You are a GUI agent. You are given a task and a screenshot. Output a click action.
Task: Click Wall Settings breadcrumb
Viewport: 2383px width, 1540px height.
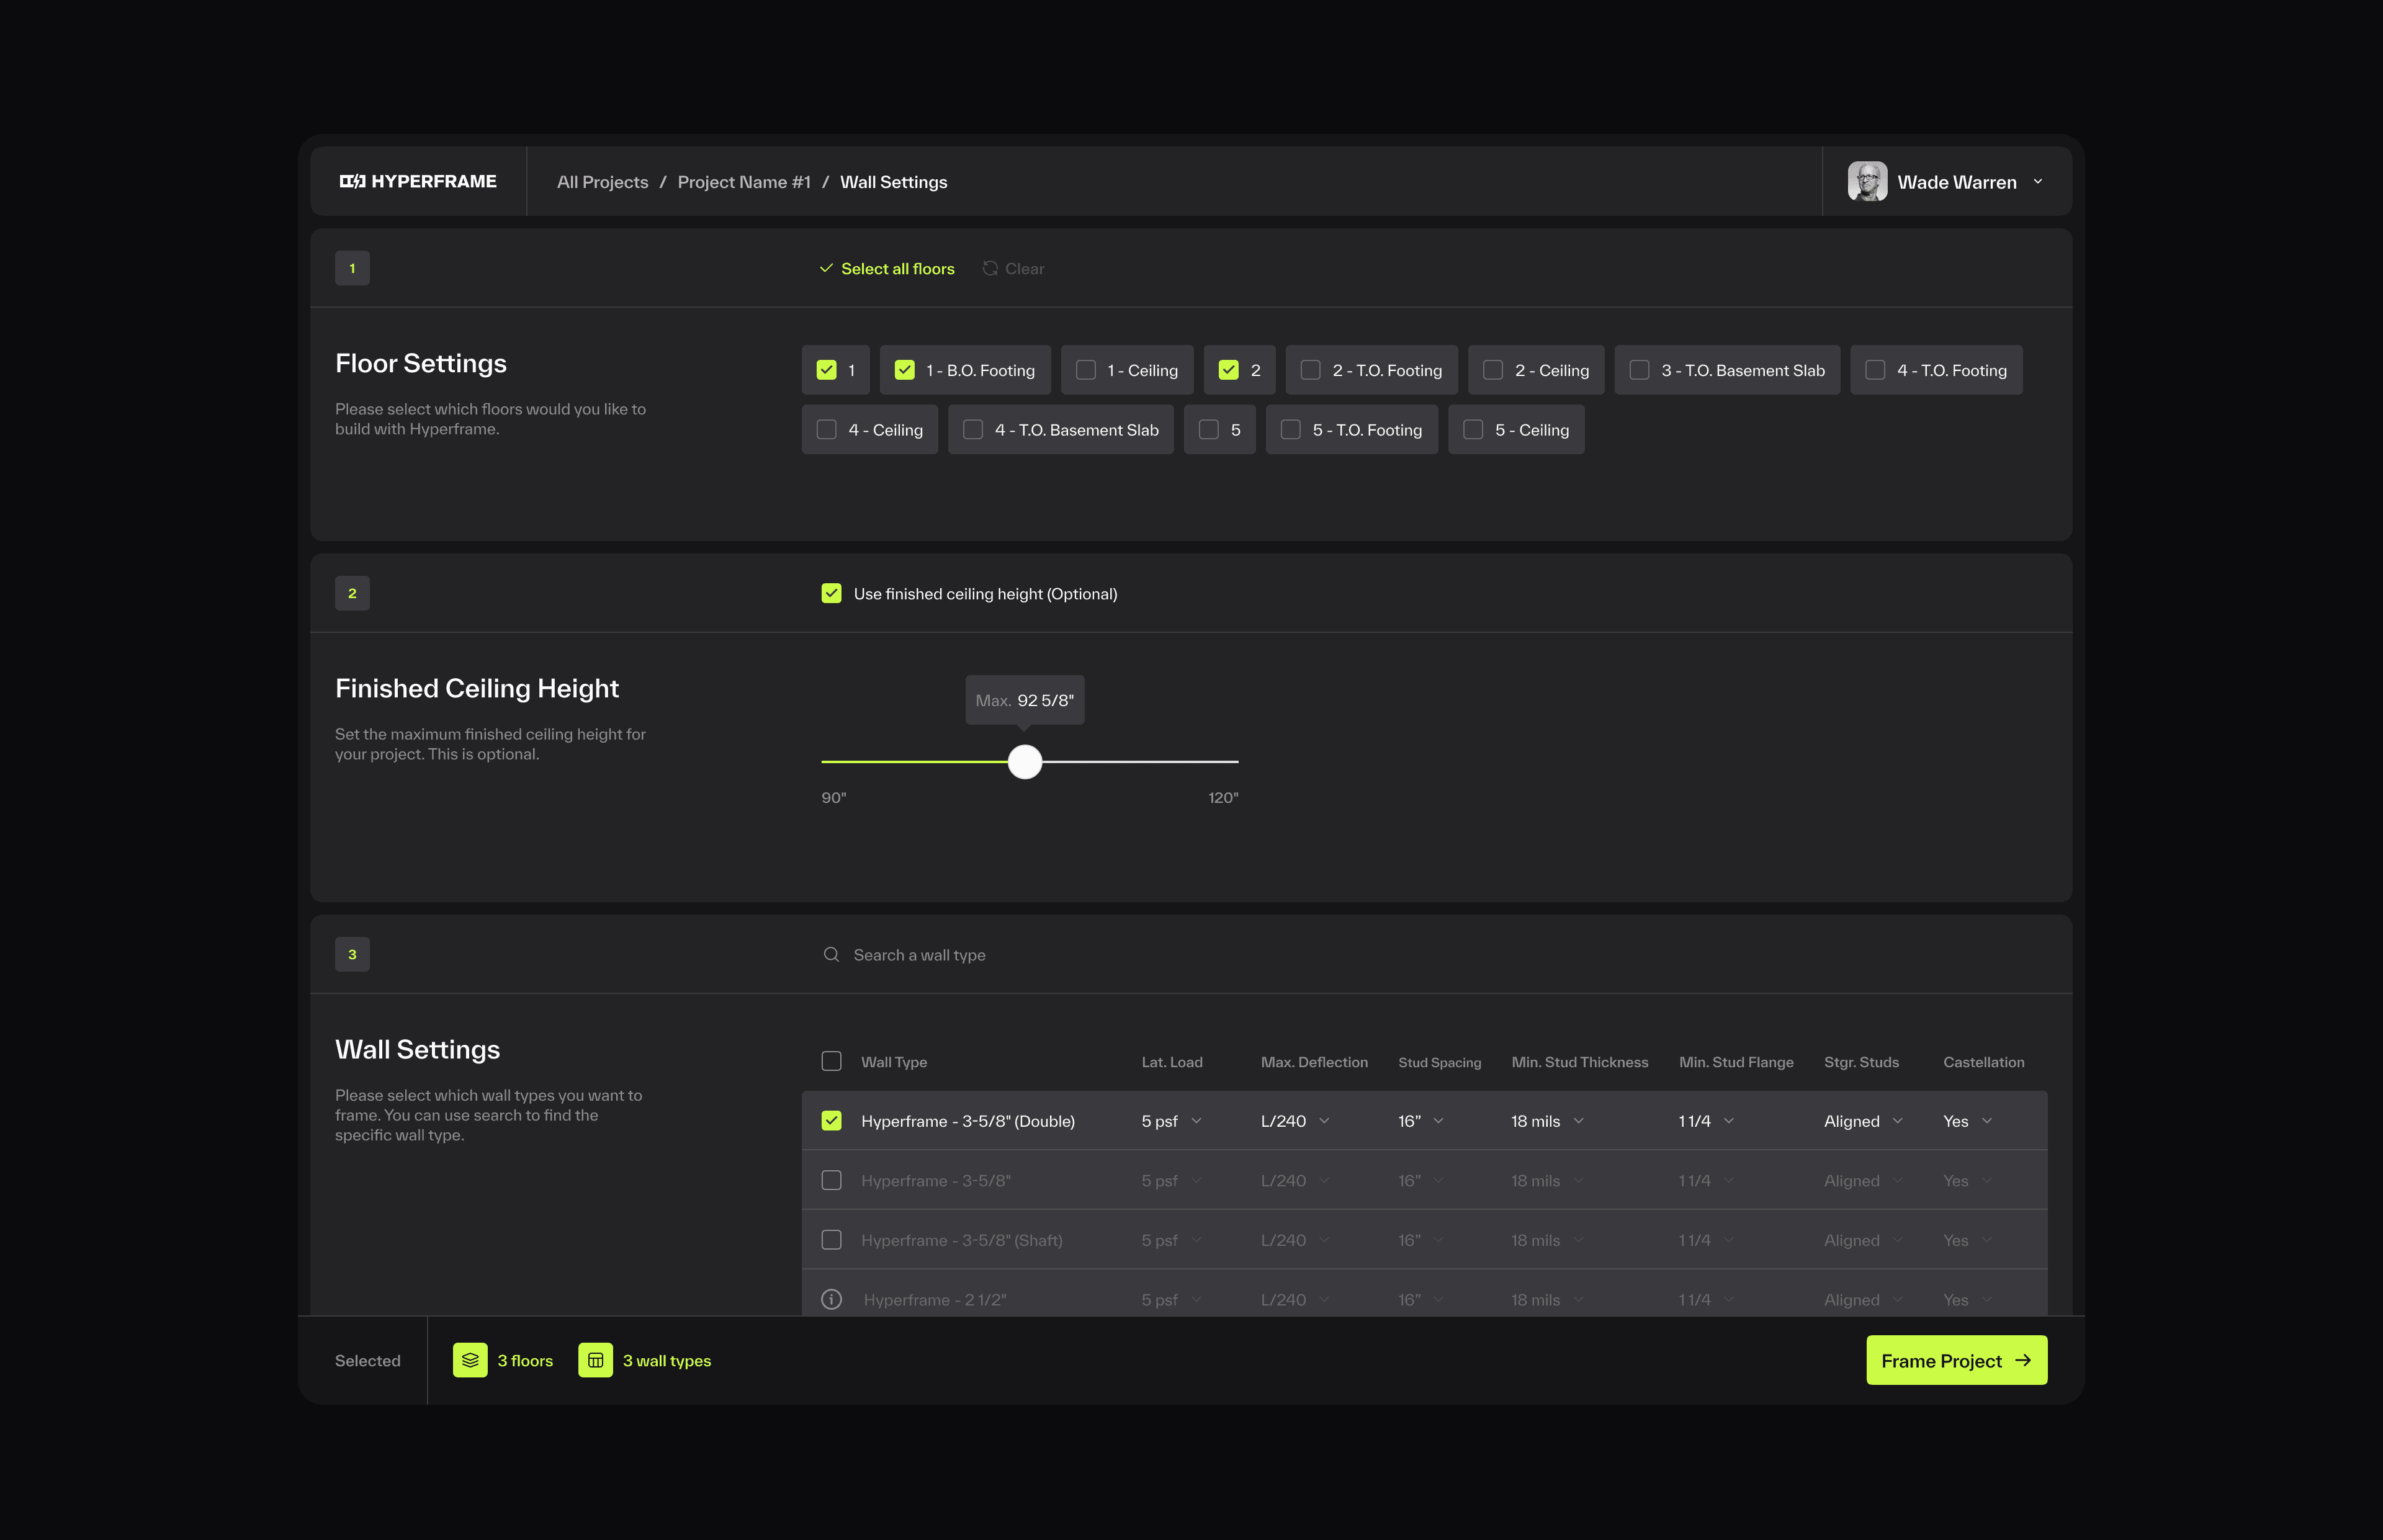(x=893, y=182)
